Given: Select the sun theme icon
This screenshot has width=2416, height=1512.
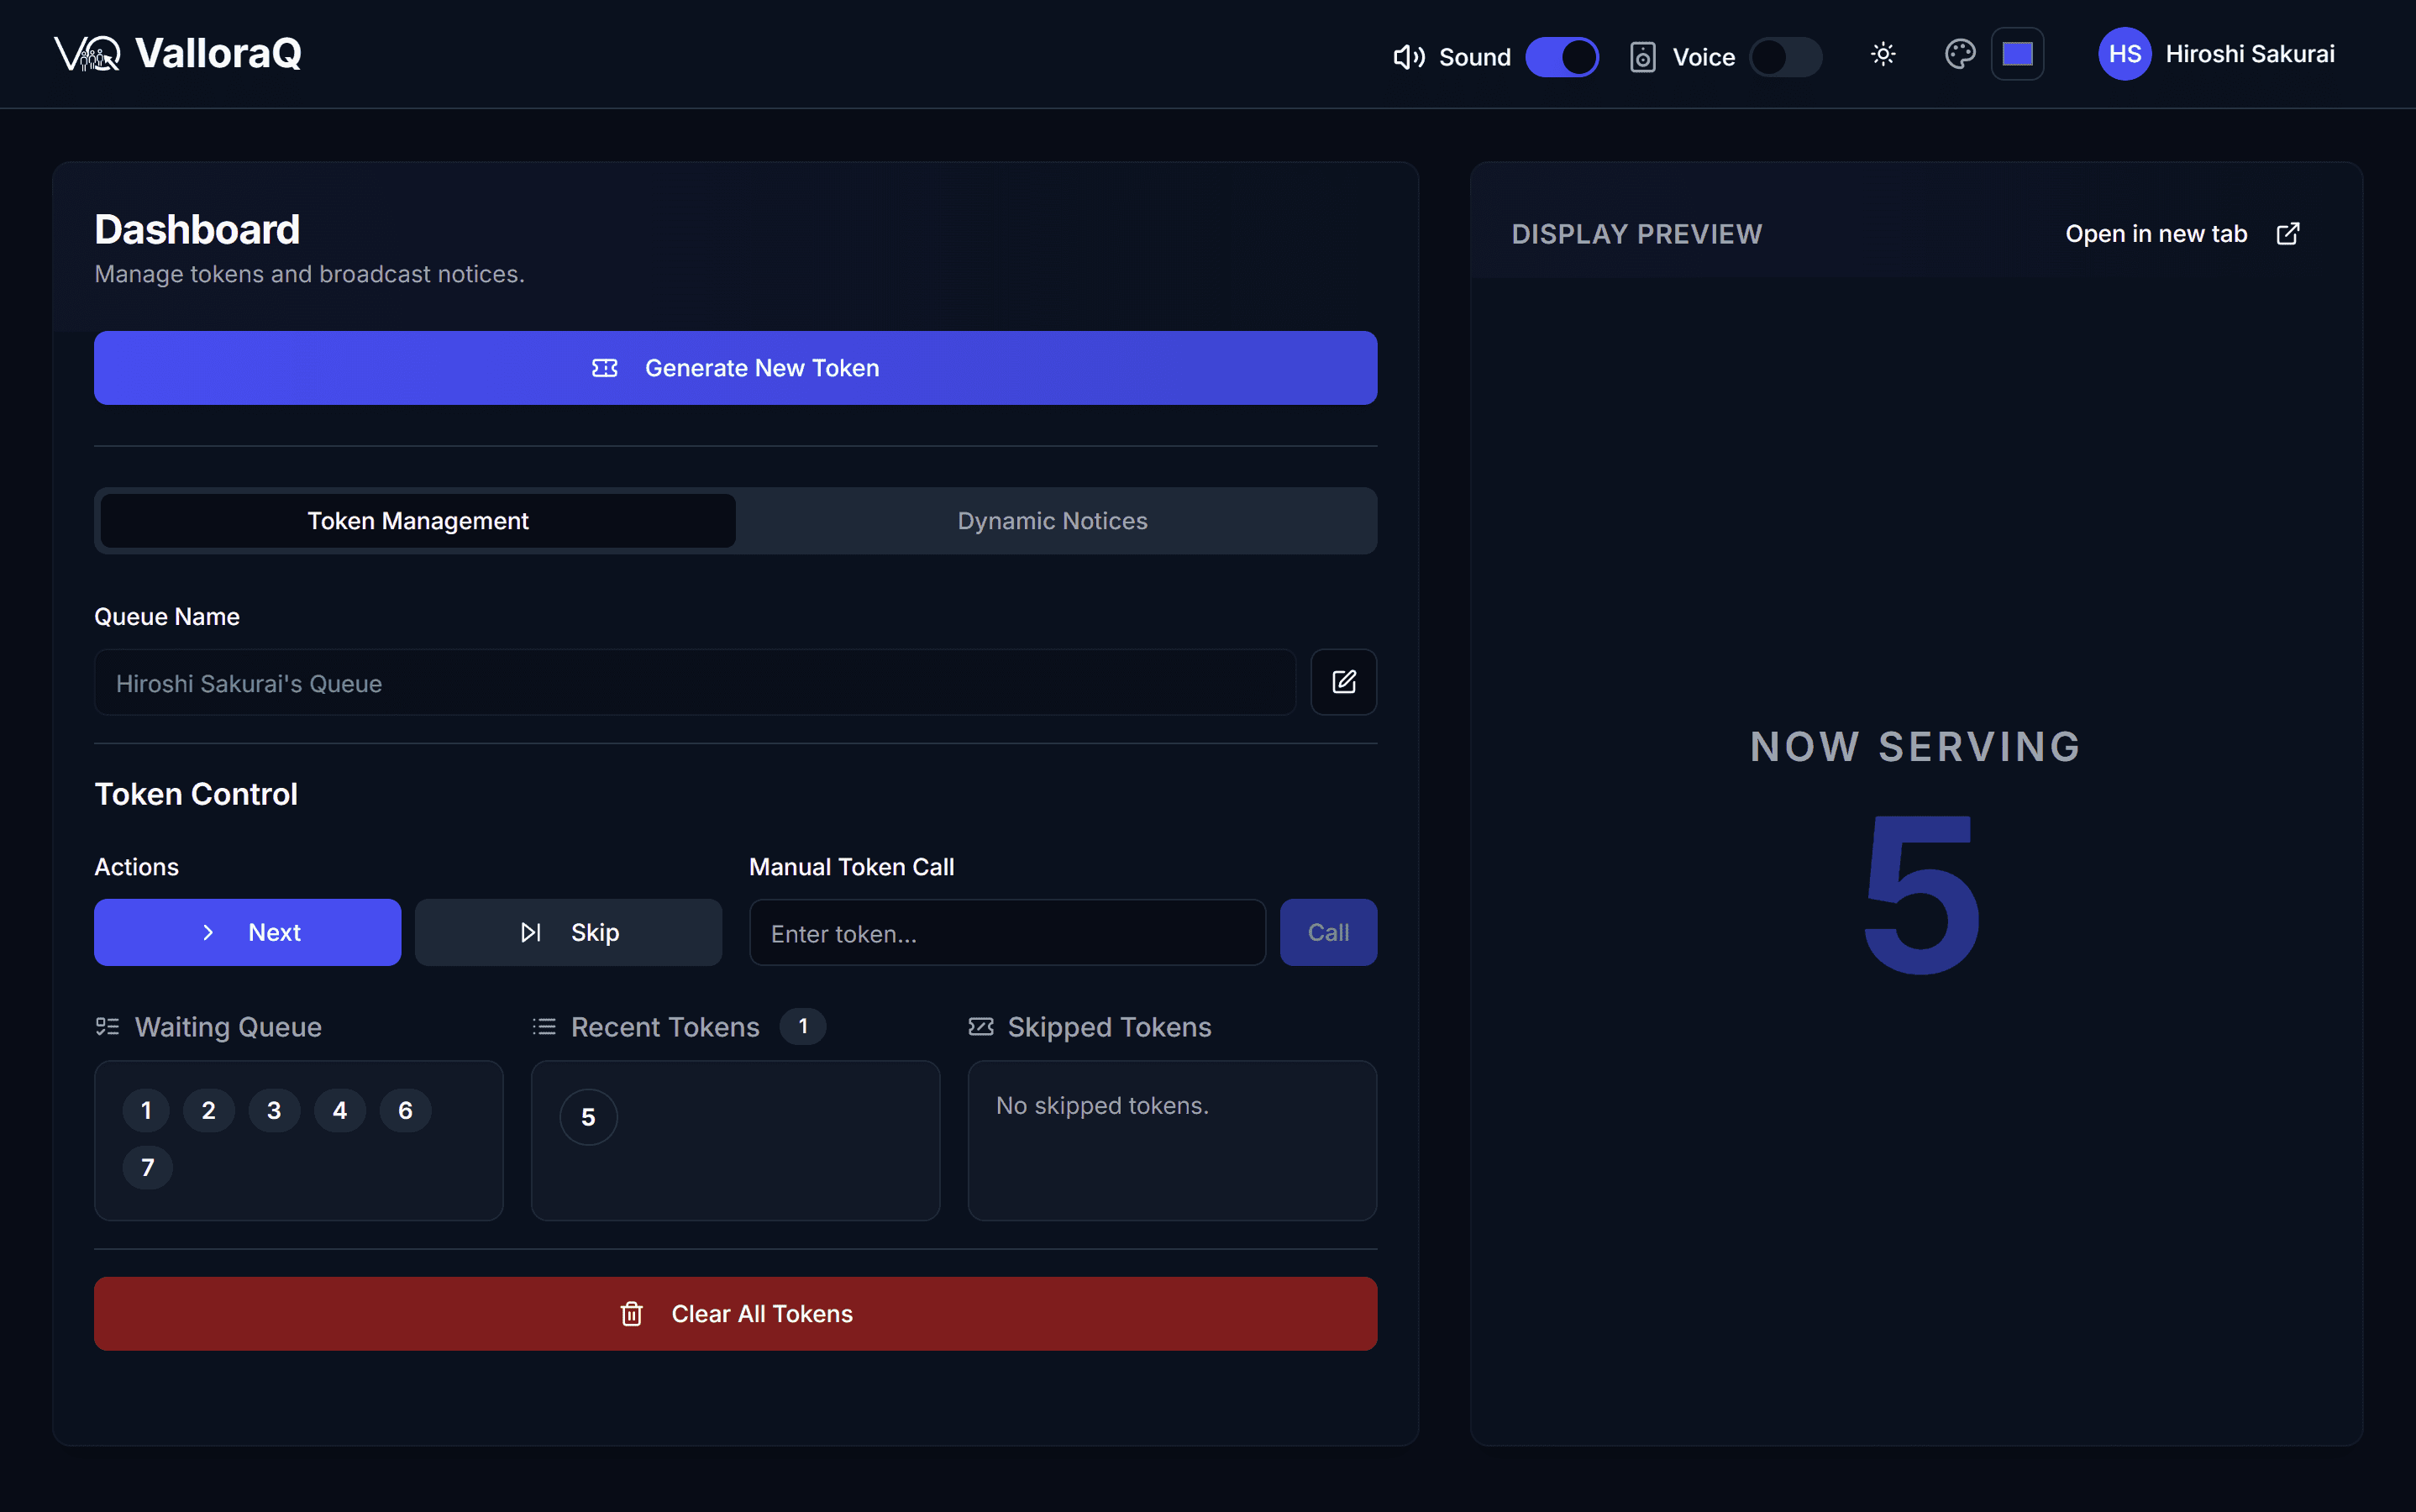Looking at the screenshot, I should coord(1883,55).
